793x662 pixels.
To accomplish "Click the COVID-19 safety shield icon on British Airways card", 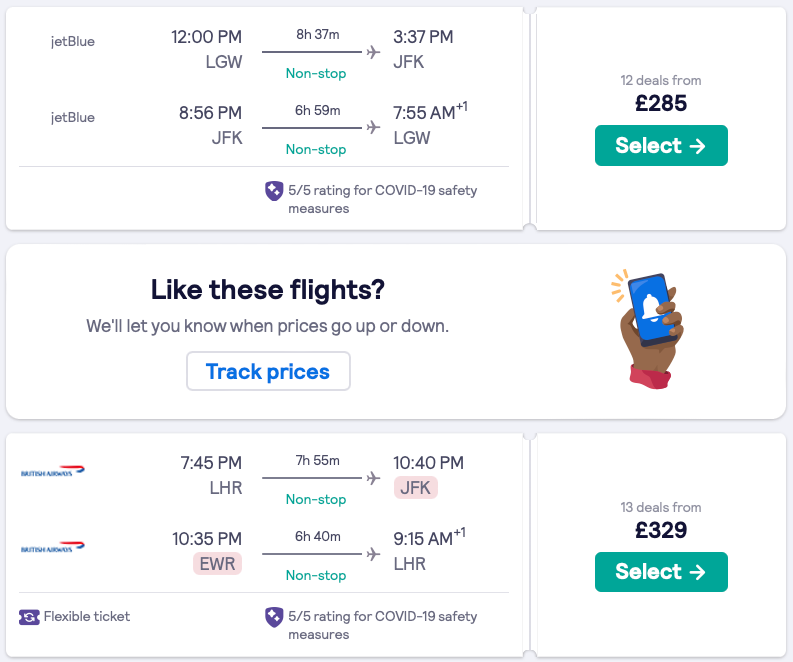I will click(274, 617).
